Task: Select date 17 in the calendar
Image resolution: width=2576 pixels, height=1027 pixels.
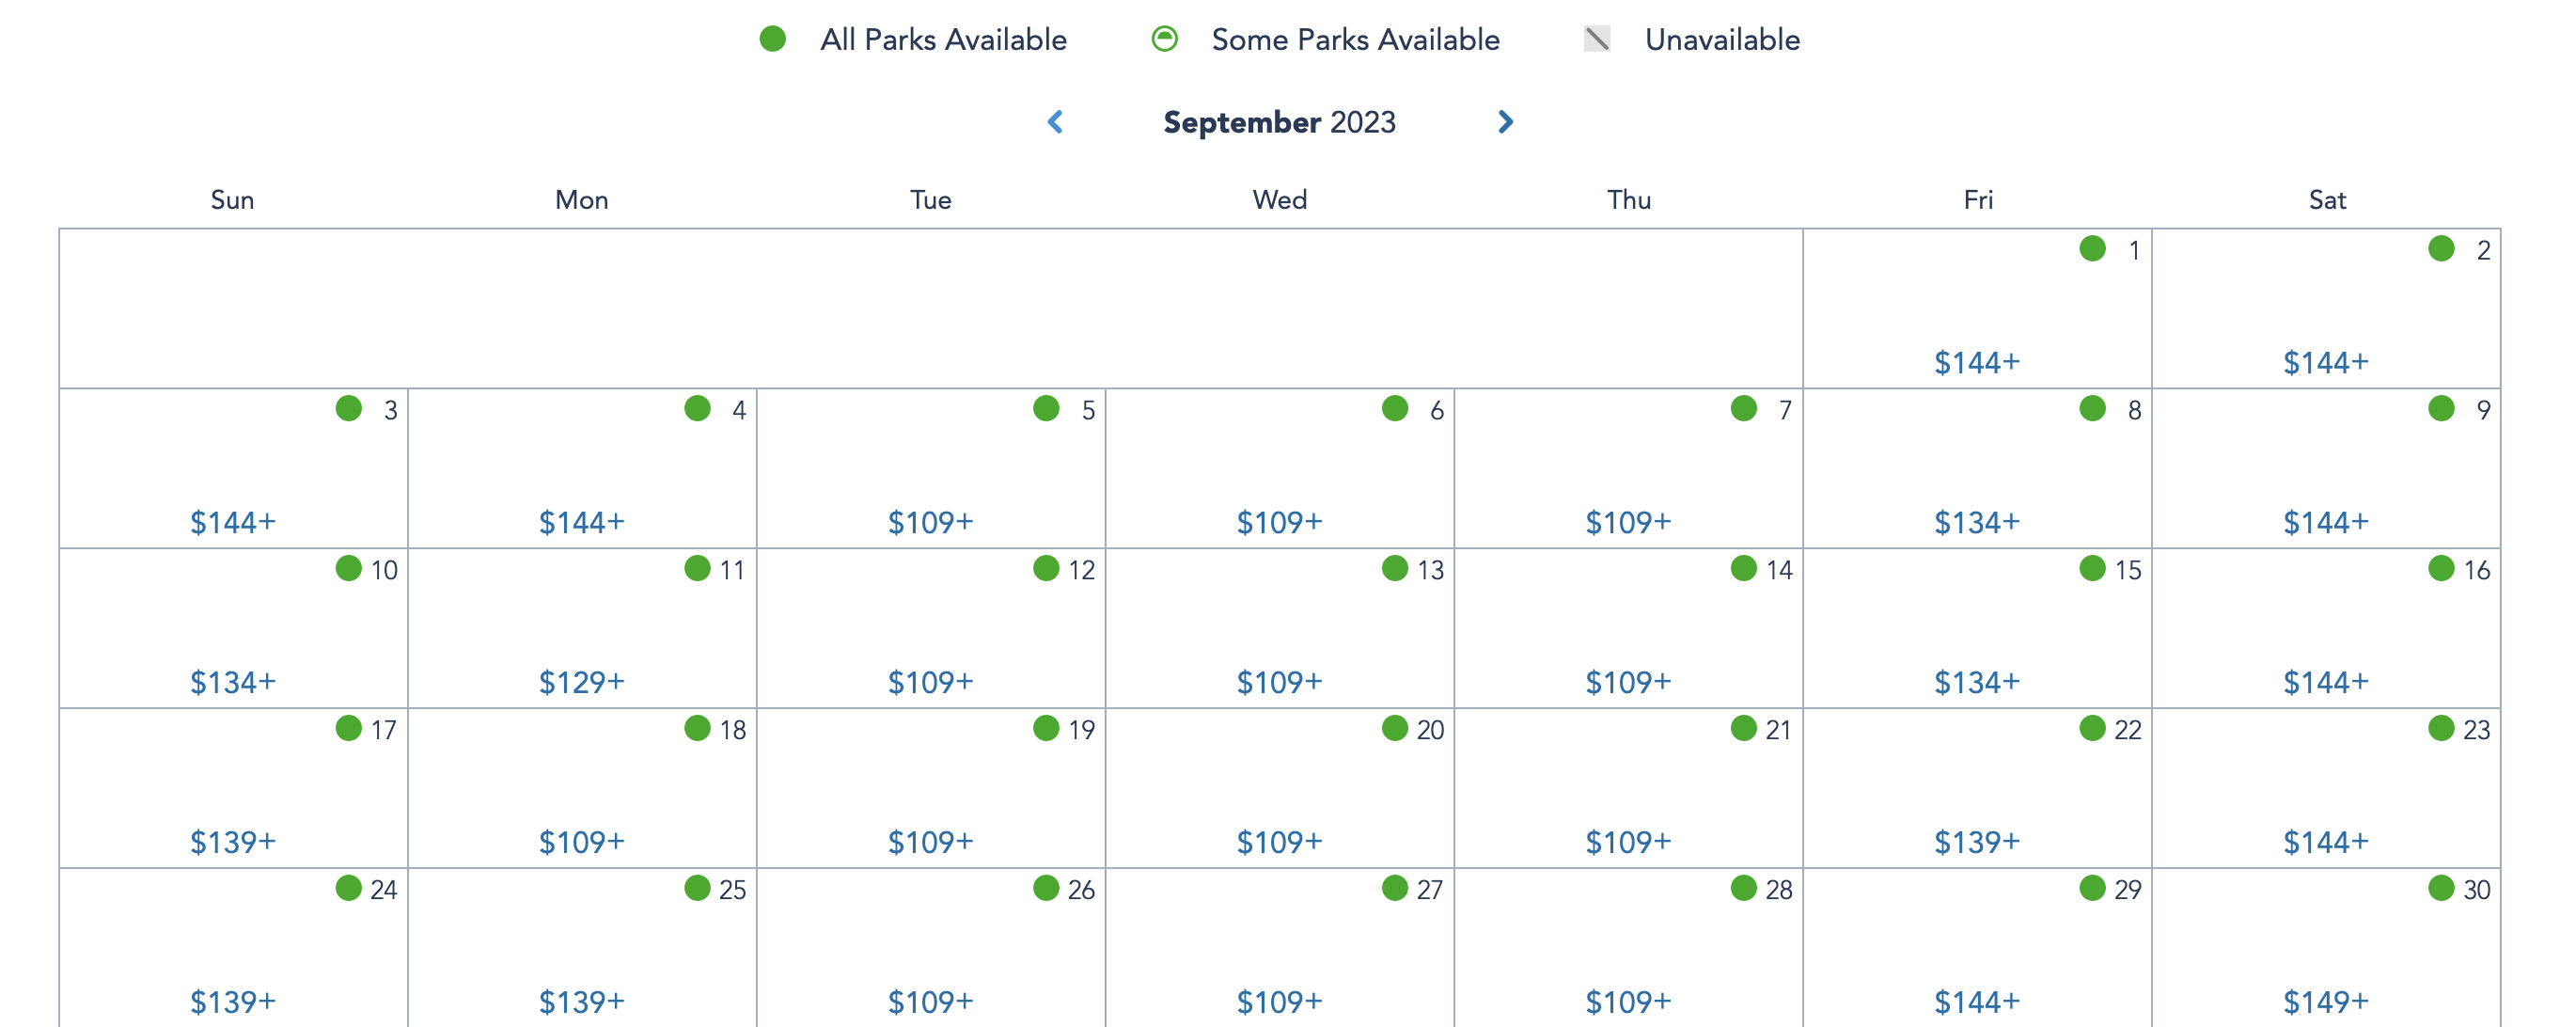Action: tap(383, 730)
